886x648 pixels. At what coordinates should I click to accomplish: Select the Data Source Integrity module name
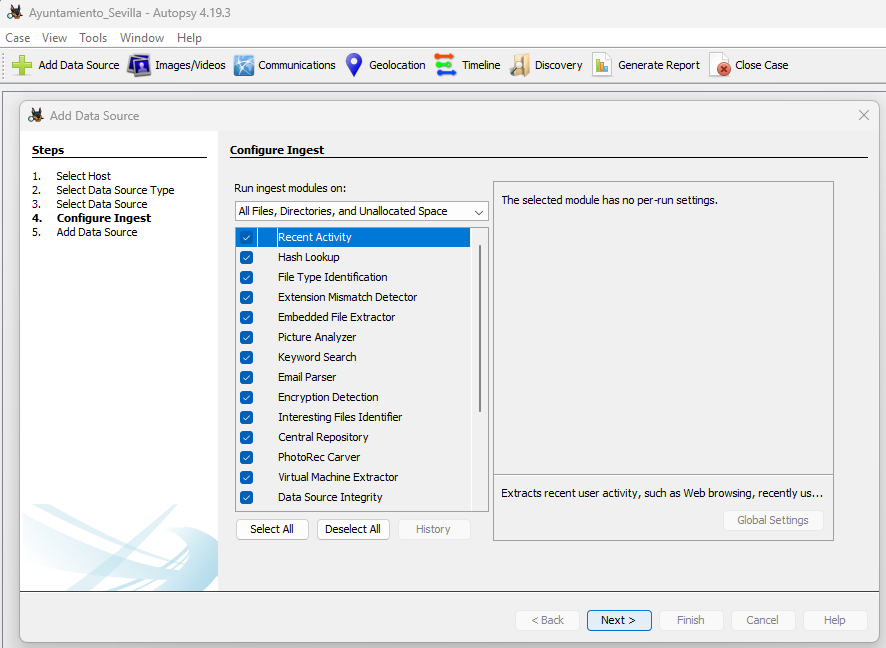click(x=330, y=498)
